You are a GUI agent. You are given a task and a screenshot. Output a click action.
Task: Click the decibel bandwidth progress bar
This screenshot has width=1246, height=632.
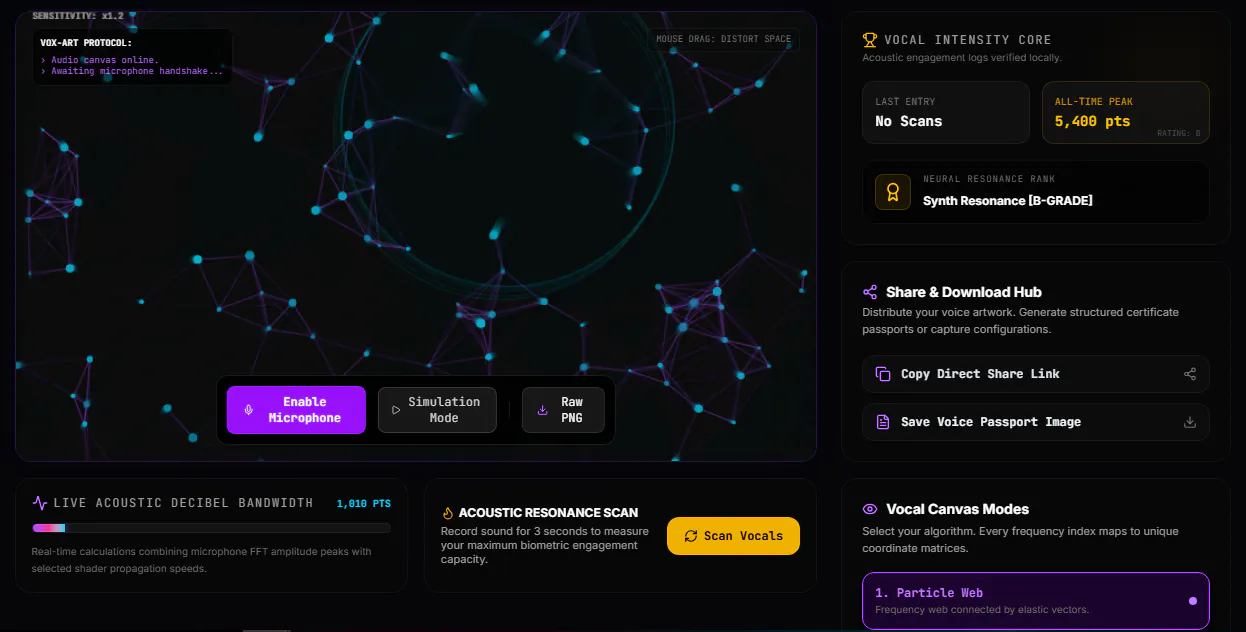point(211,528)
